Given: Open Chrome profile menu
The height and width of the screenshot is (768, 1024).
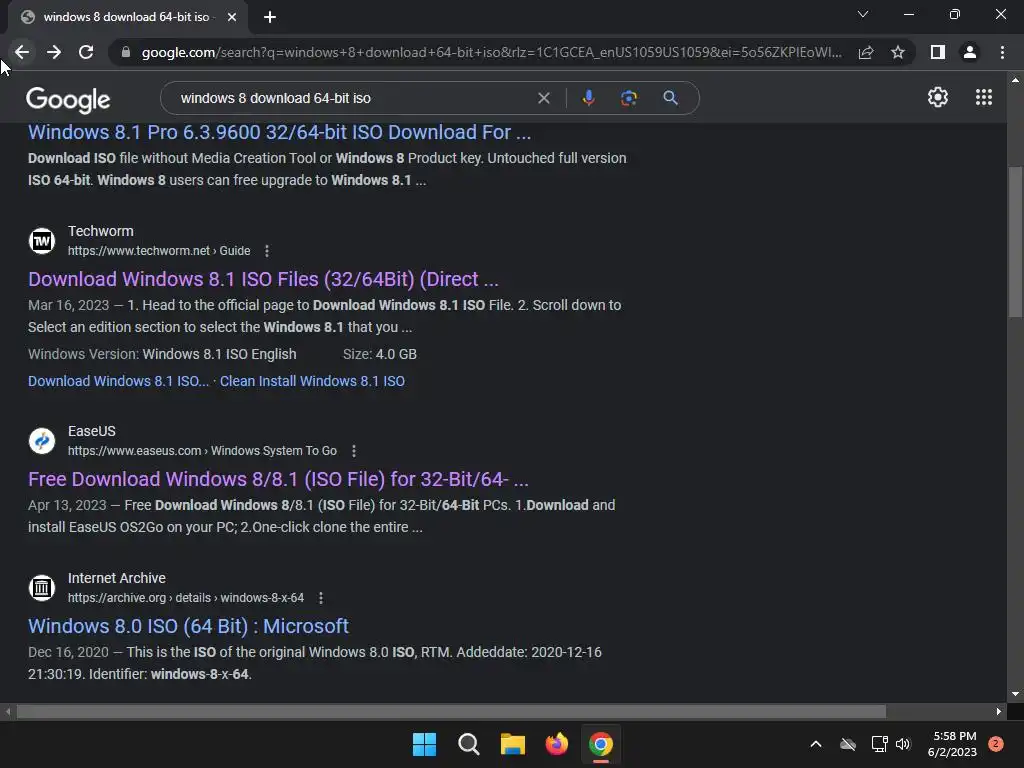Looking at the screenshot, I should tap(970, 52).
